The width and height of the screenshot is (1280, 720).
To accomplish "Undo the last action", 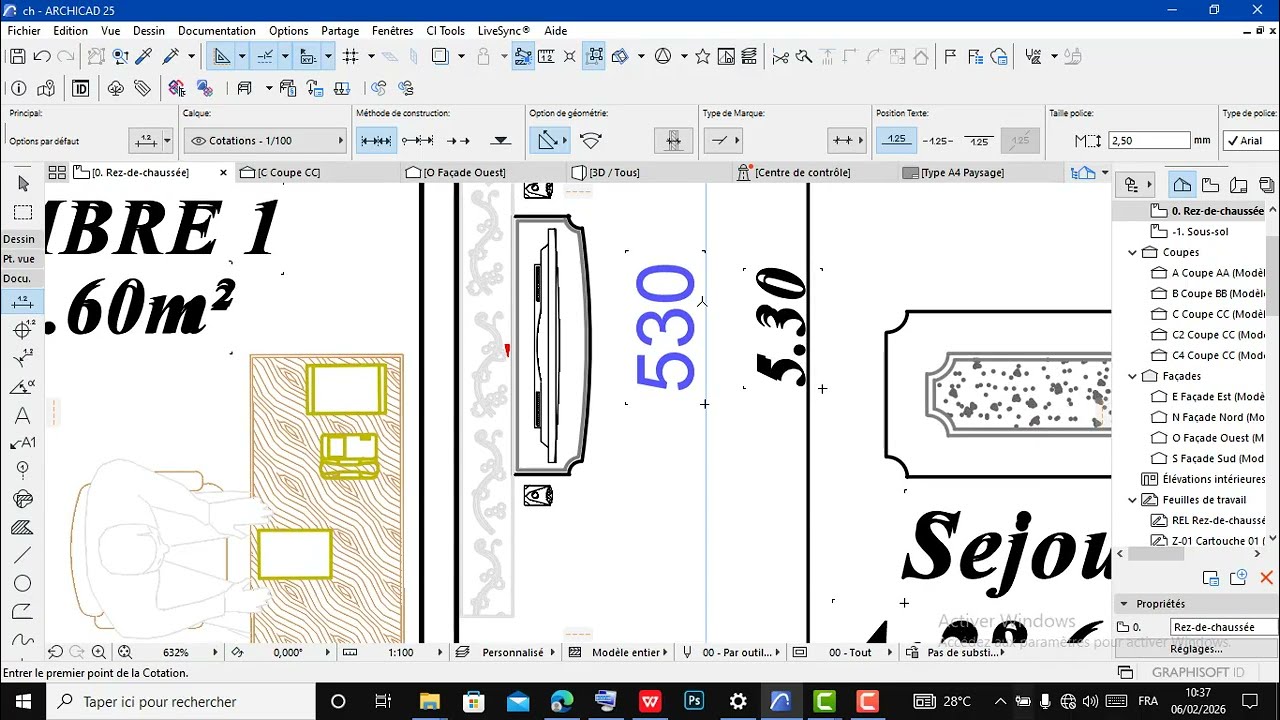I will [x=42, y=56].
